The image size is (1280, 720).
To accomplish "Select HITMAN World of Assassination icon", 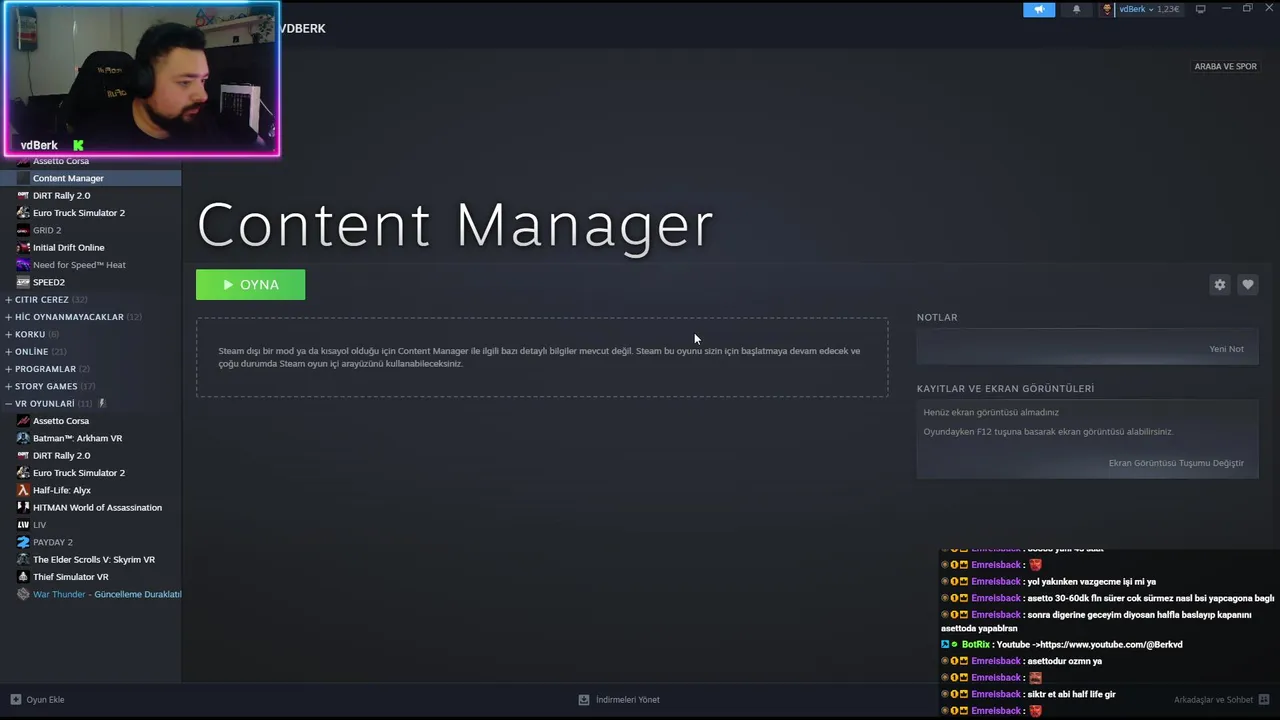I will (23, 508).
